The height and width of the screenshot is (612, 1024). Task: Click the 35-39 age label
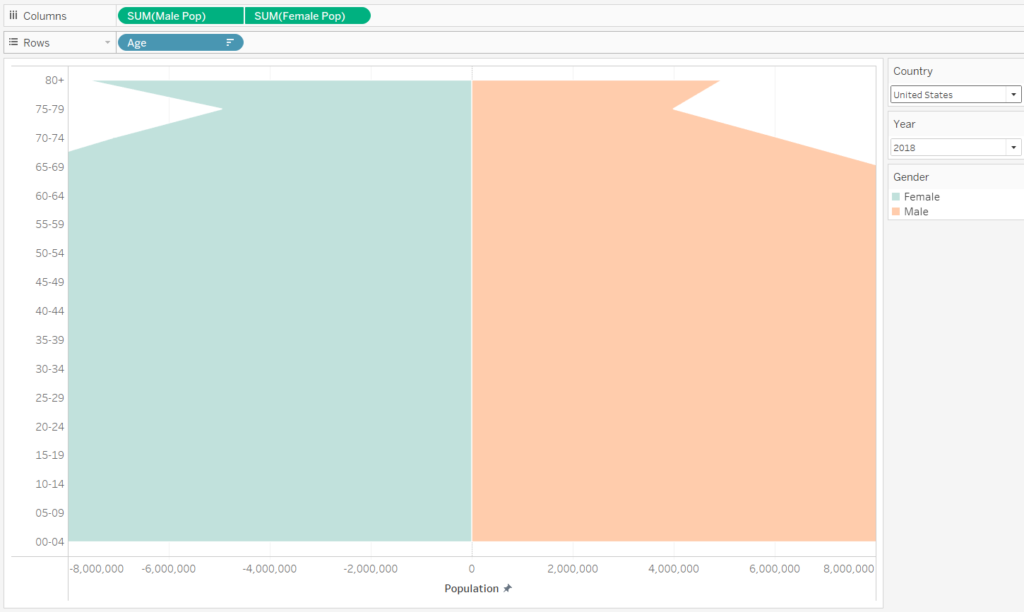click(50, 340)
